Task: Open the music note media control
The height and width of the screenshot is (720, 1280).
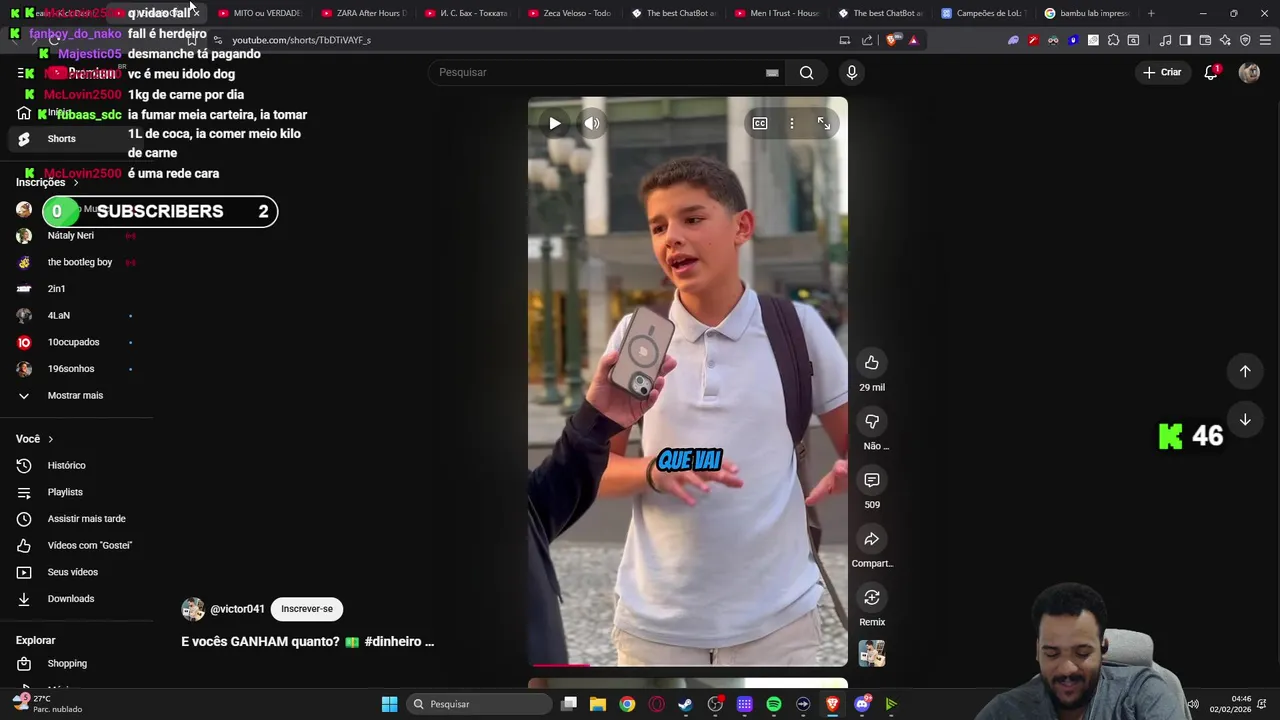Action: point(1165,40)
